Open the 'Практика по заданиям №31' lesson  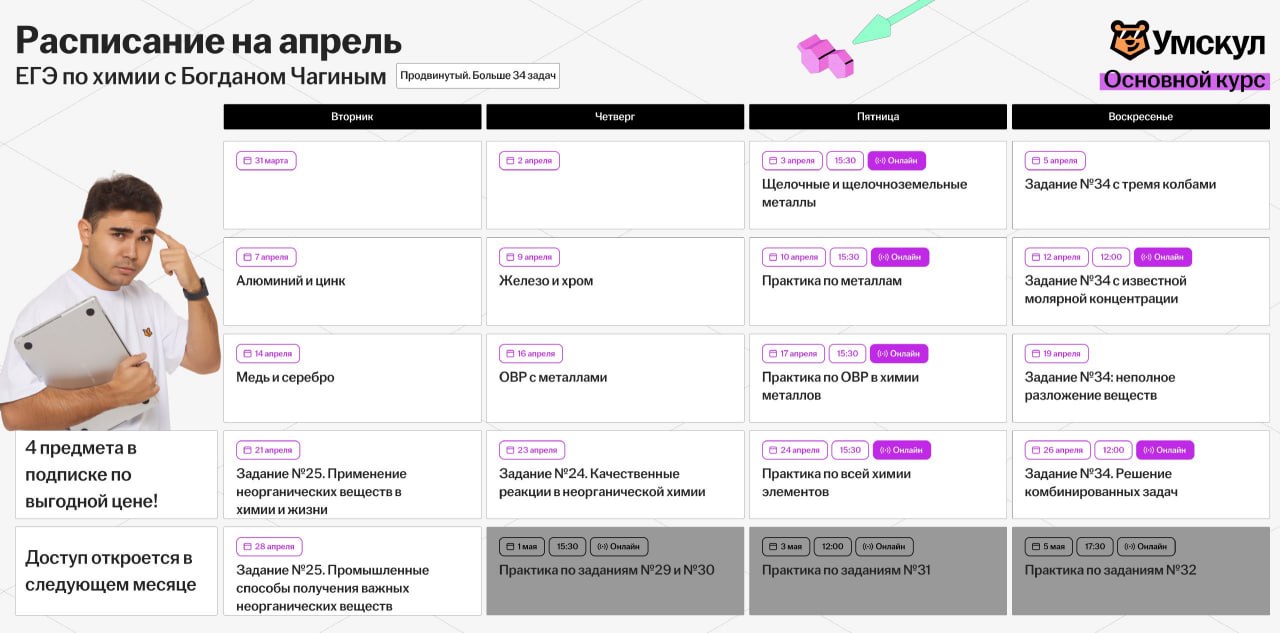coord(877,571)
